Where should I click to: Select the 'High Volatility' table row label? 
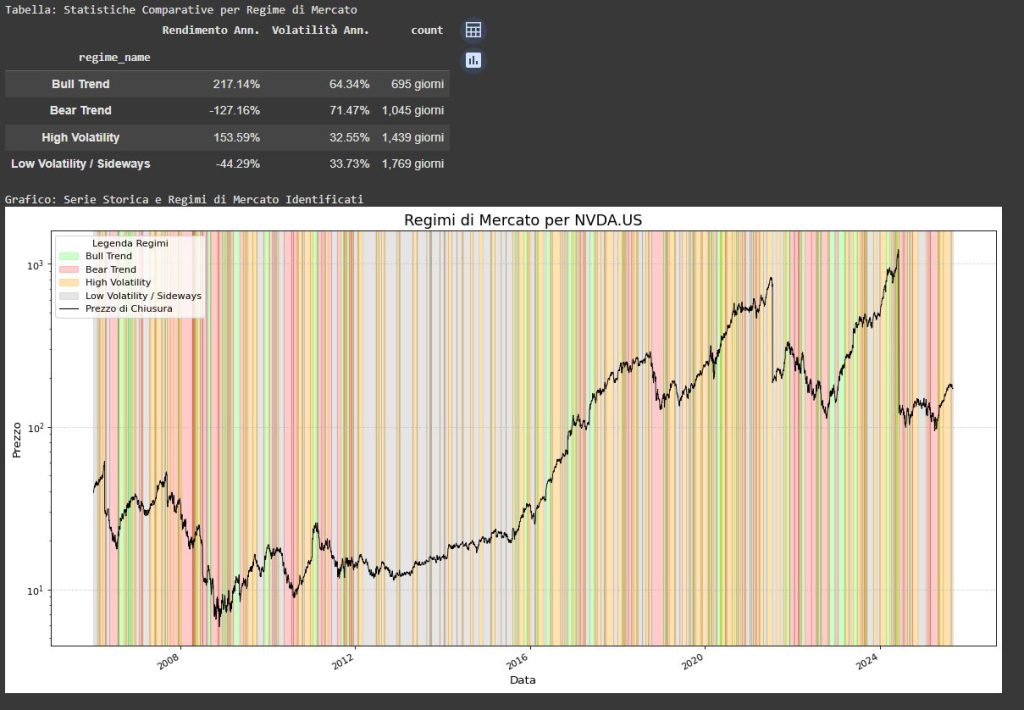click(80, 138)
